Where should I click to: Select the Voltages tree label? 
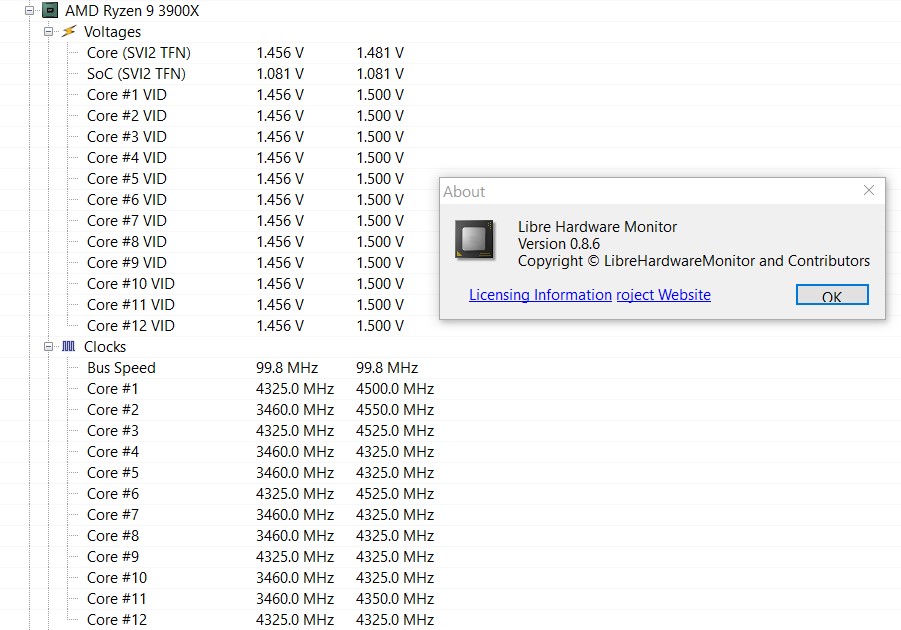(112, 32)
